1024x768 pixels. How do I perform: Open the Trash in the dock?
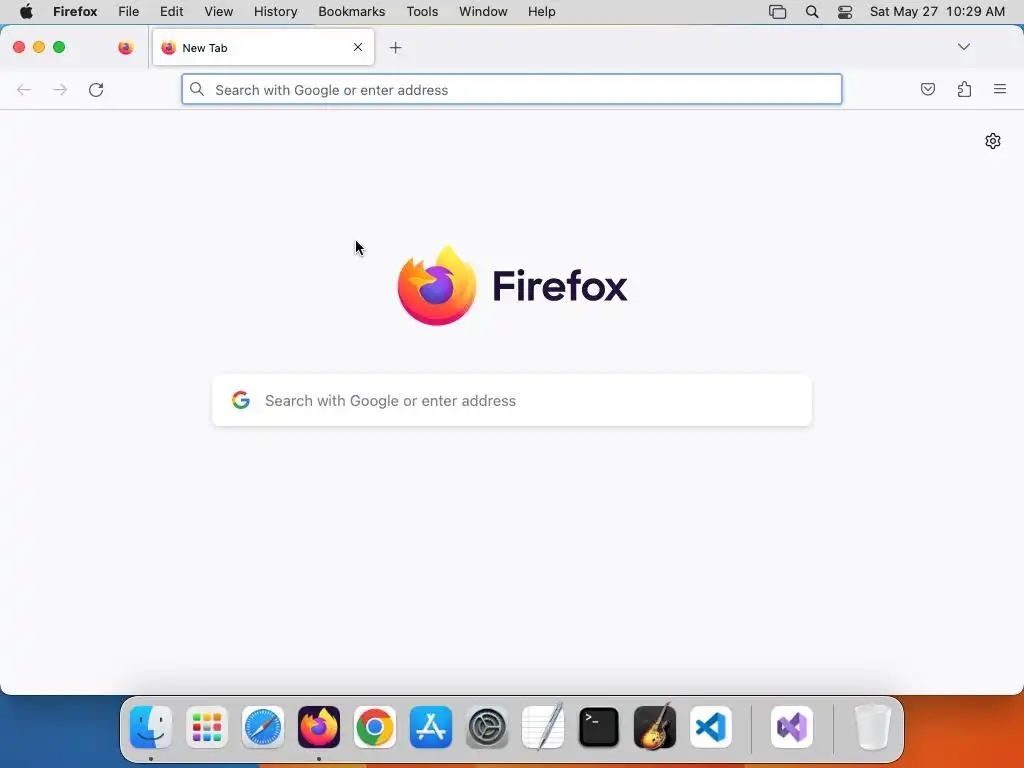(873, 727)
